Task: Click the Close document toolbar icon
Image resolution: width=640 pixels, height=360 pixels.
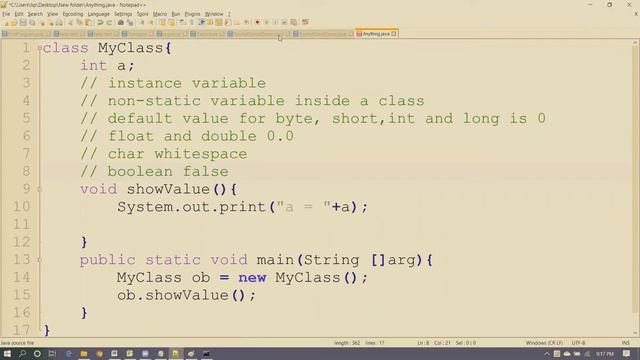Action: point(42,22)
